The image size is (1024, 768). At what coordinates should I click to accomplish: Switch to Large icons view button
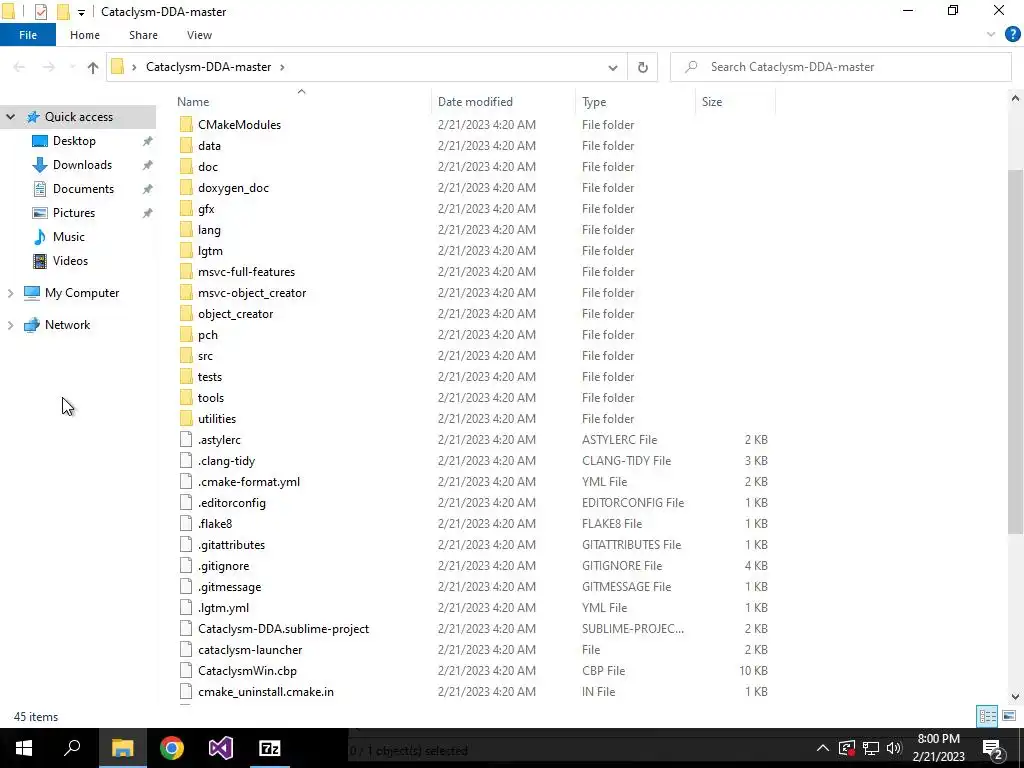coord(1008,716)
